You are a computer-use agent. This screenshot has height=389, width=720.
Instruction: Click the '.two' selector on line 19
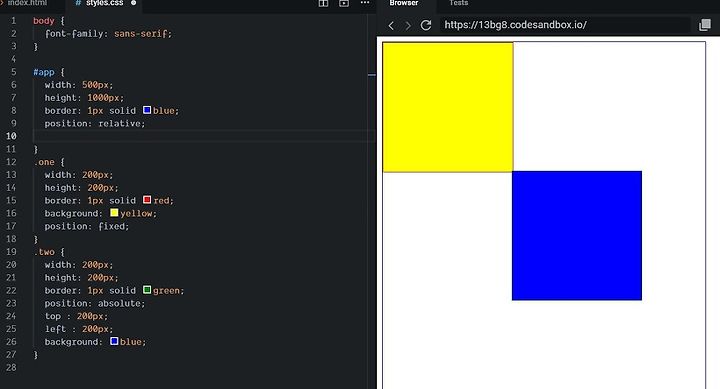click(44, 252)
